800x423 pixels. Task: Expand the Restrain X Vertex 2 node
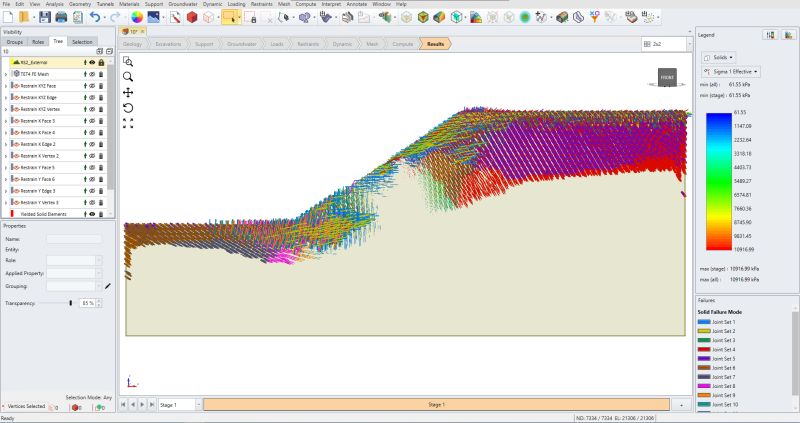6,156
